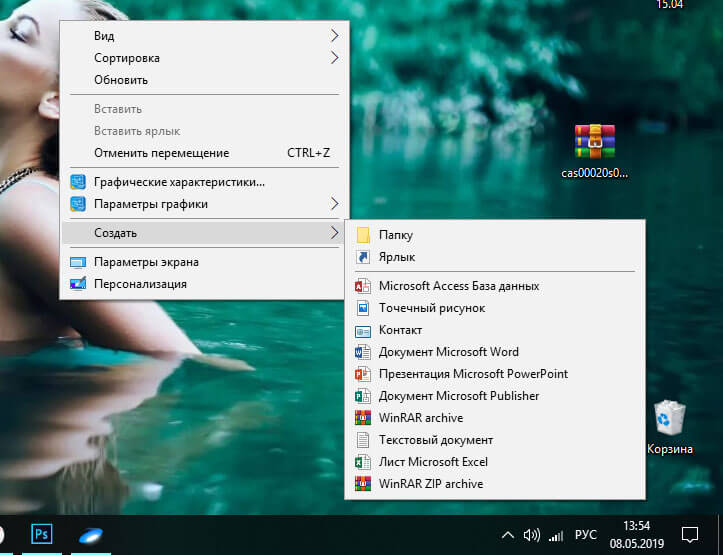Open Параметры экрана display settings
This screenshot has width=723, height=555.
coord(146,262)
